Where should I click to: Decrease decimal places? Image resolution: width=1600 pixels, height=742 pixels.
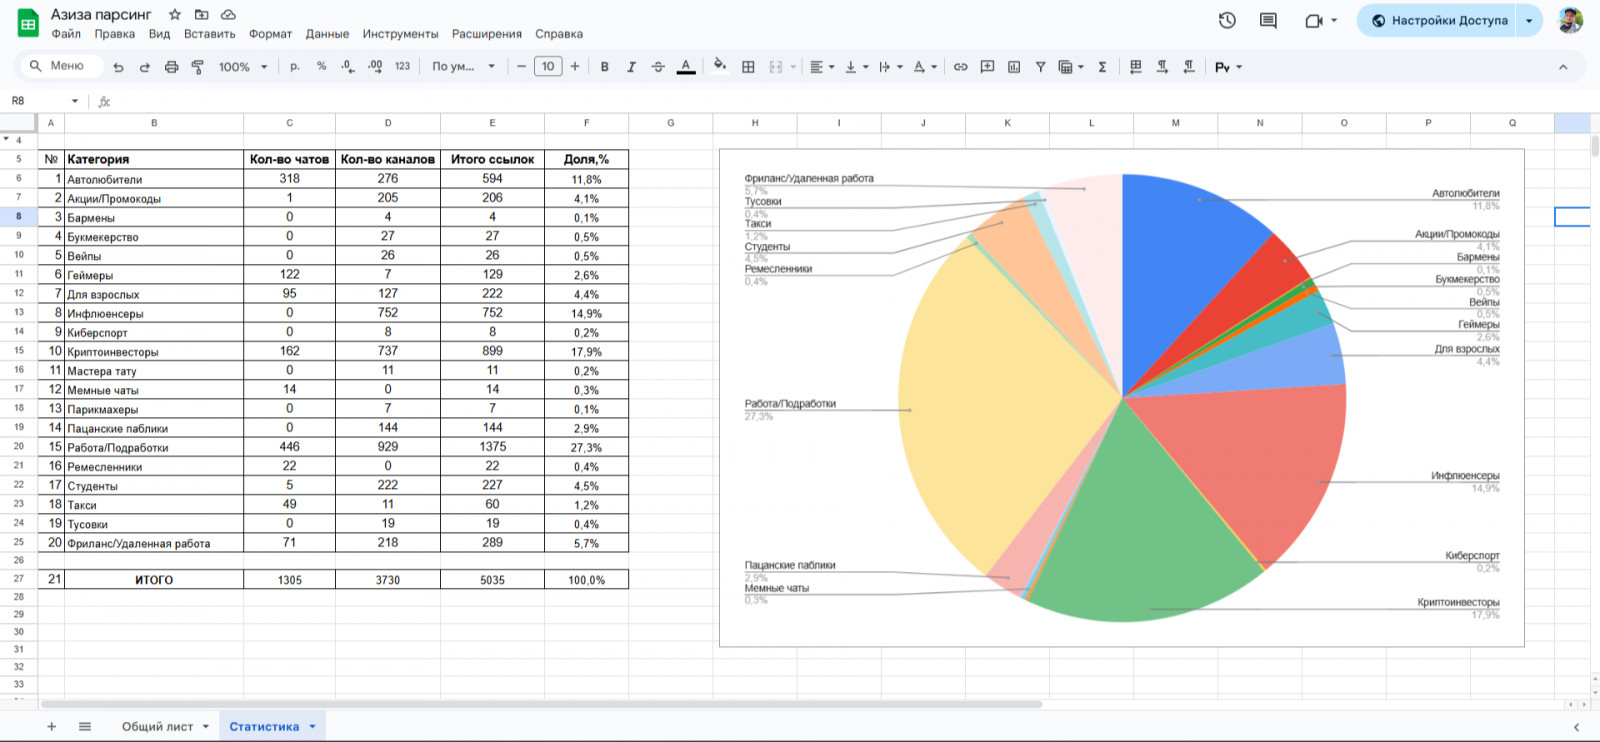coord(347,67)
